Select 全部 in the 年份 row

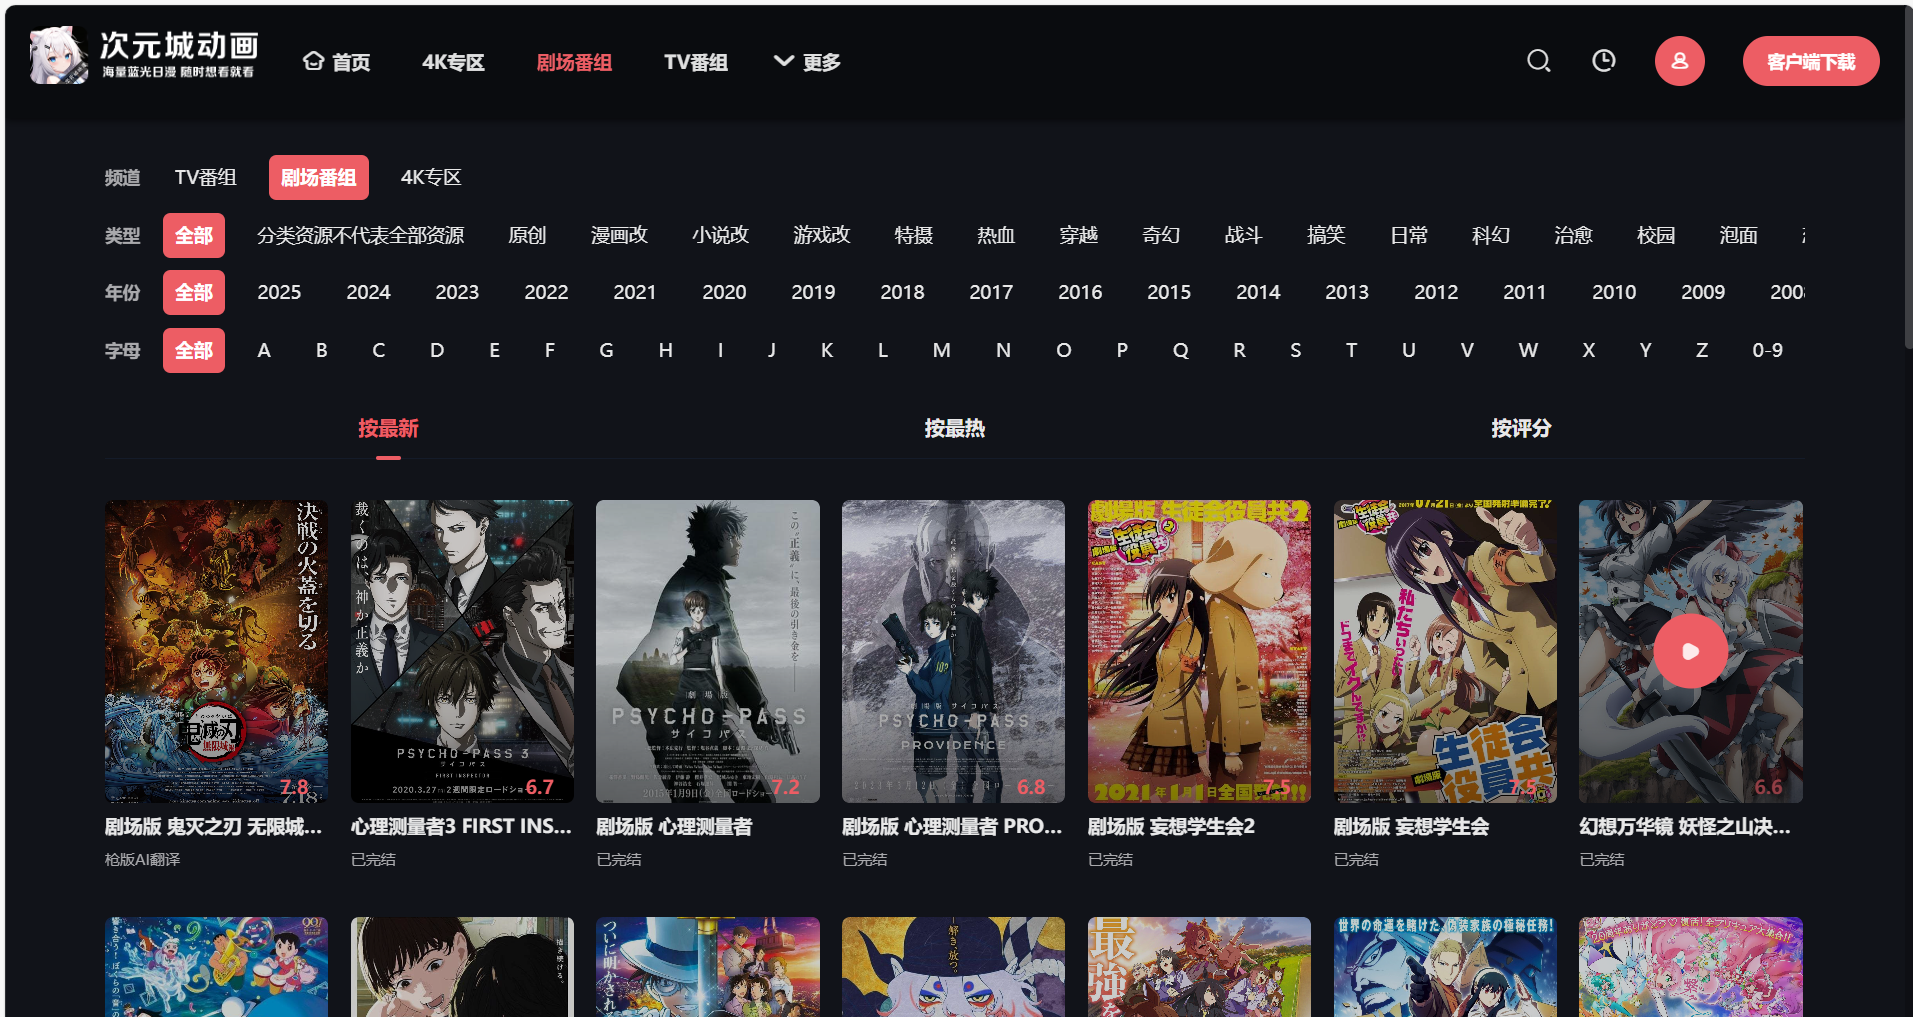[x=194, y=292]
